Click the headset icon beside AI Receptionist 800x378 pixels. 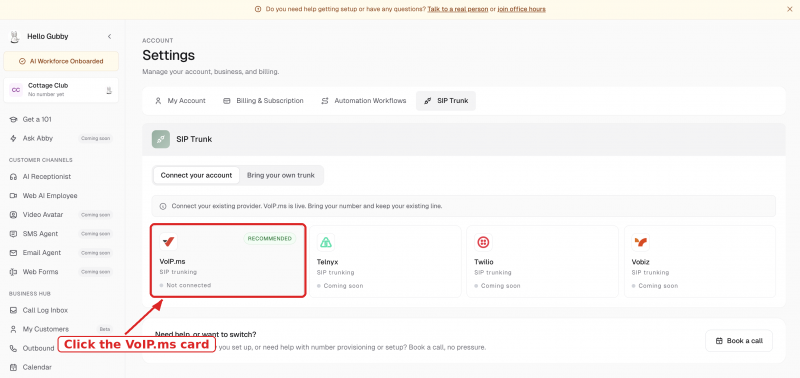(13, 177)
